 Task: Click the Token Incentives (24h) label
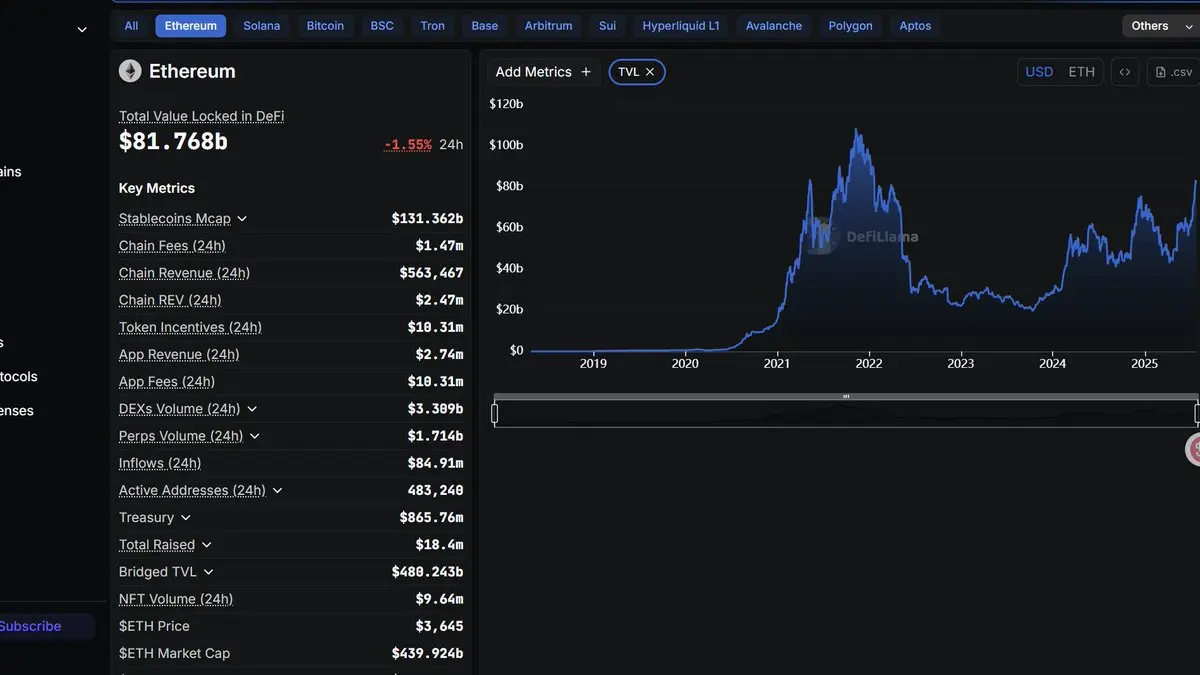[x=190, y=327]
